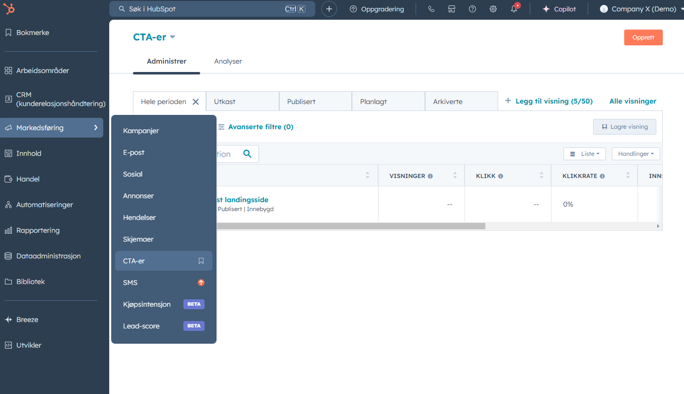Switch to the Analyser tab
The height and width of the screenshot is (394, 684).
[228, 62]
